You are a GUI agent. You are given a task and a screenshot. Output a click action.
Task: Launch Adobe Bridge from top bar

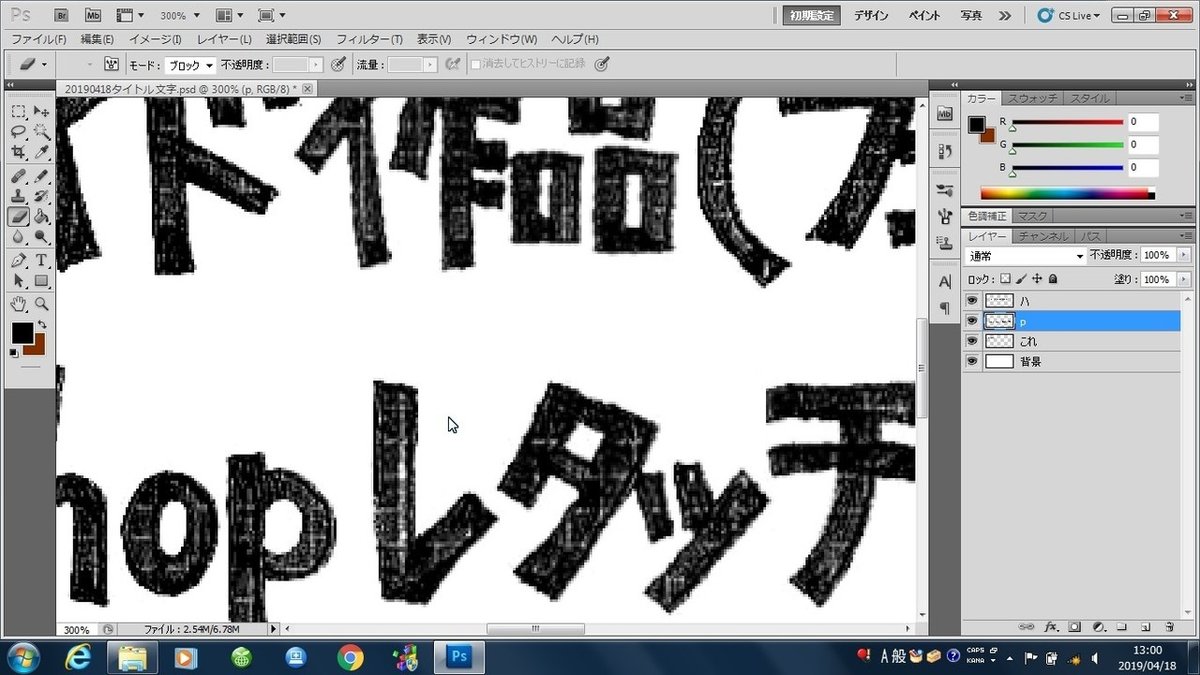tap(60, 15)
